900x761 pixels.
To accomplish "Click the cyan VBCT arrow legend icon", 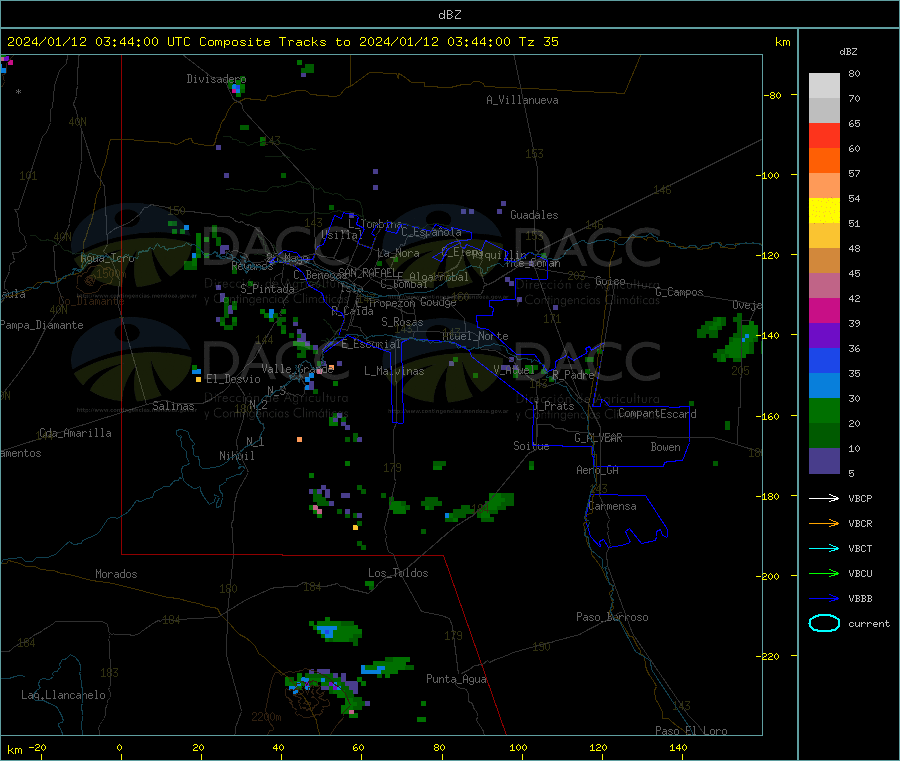I will click(x=824, y=548).
